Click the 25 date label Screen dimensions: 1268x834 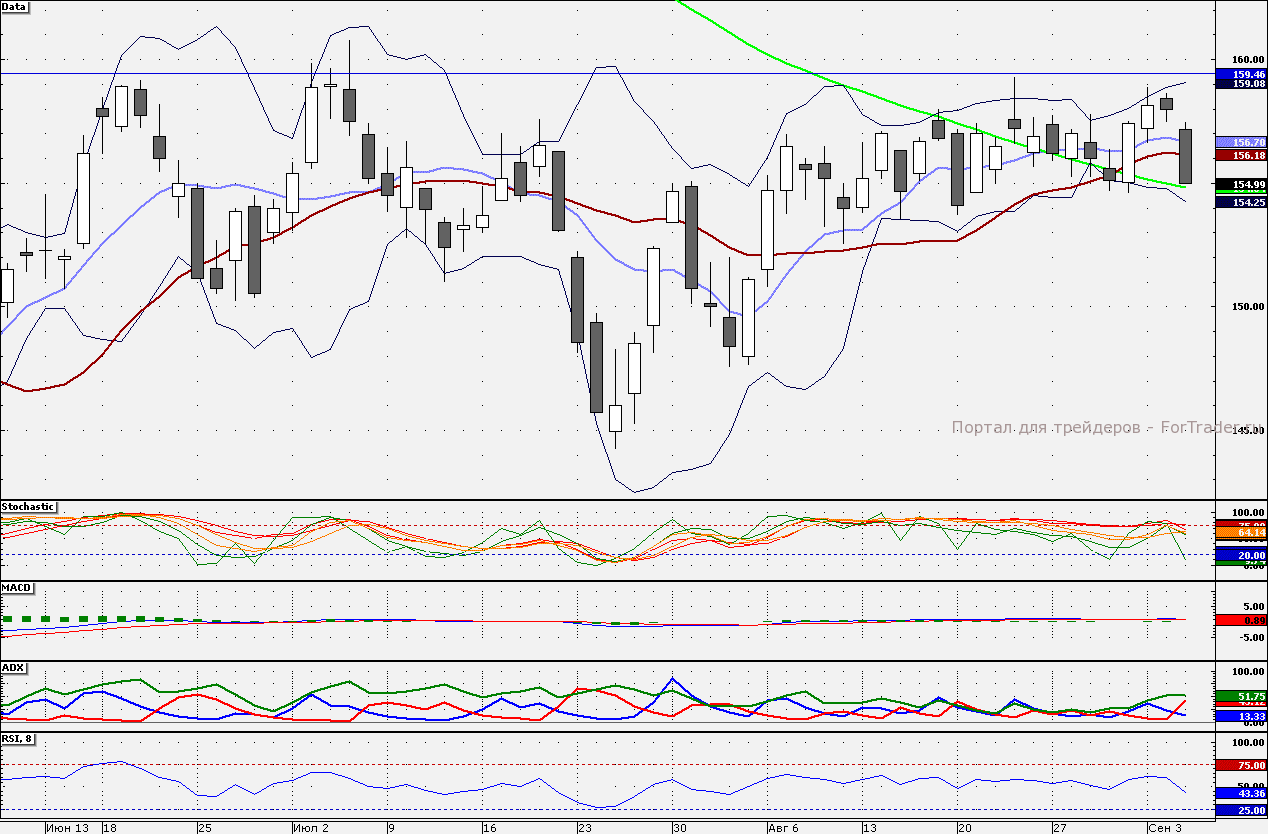click(x=205, y=828)
